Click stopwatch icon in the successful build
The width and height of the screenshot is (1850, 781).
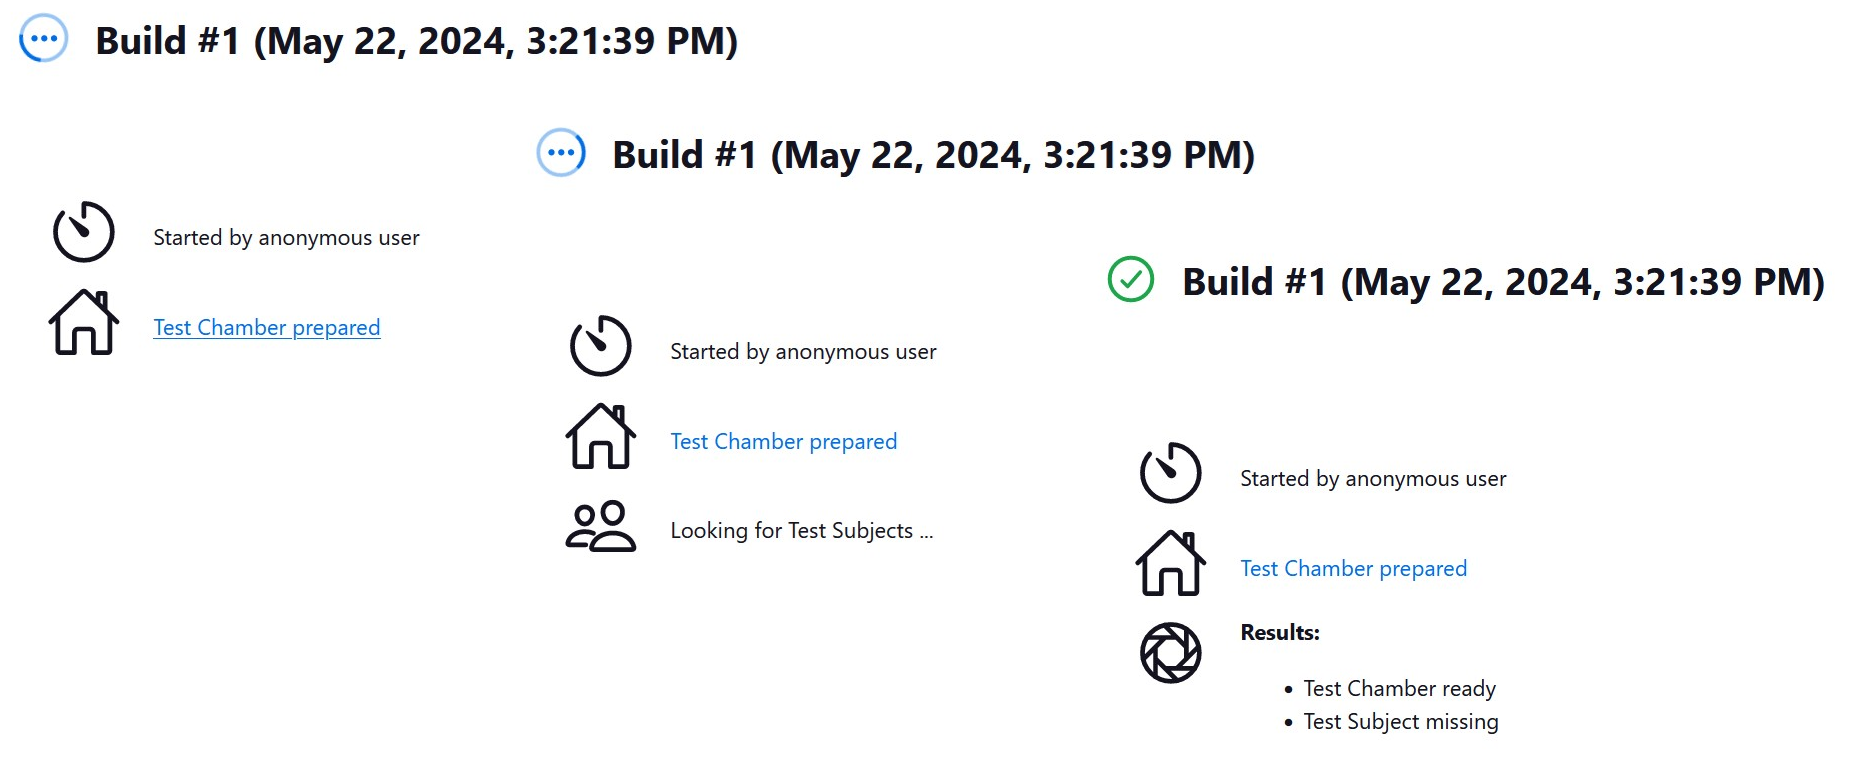[x=1170, y=473]
